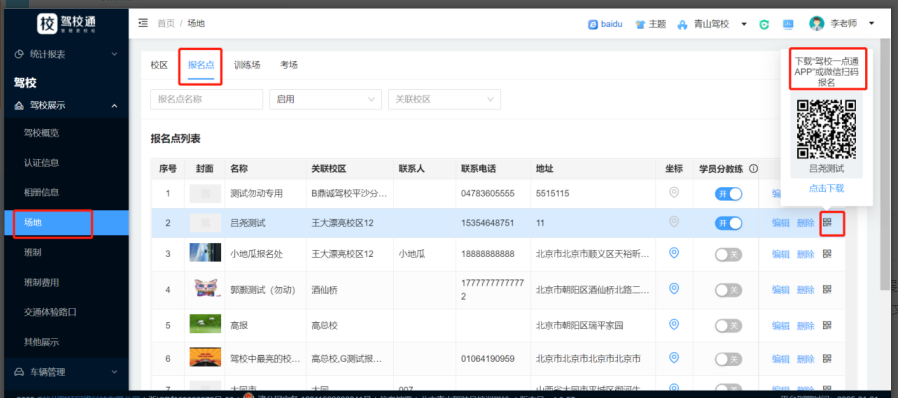Click blue location pin for 小地瓜报名处
The height and width of the screenshot is (398, 898).
pos(674,253)
